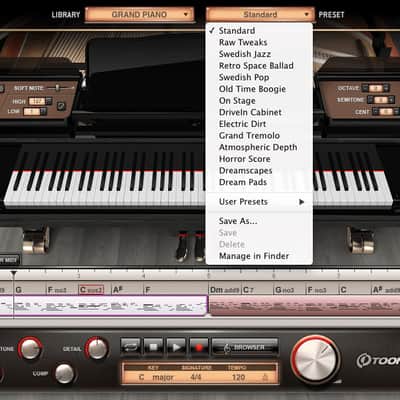Click the Toontrack logo

(378, 361)
